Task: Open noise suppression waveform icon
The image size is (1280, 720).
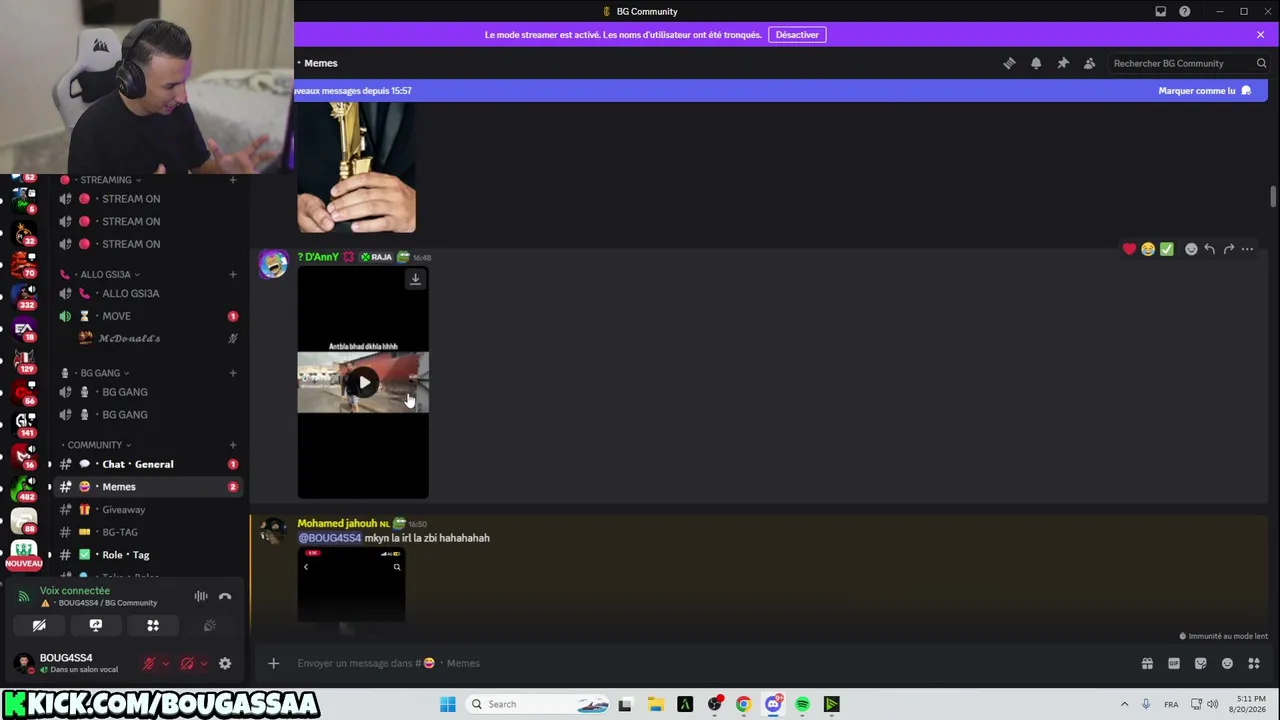Action: [201, 597]
